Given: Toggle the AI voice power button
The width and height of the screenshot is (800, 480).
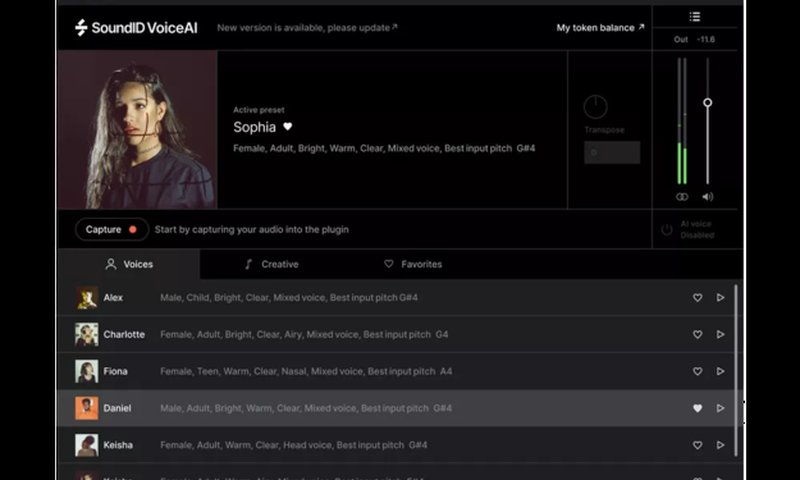Looking at the screenshot, I should tap(667, 230).
